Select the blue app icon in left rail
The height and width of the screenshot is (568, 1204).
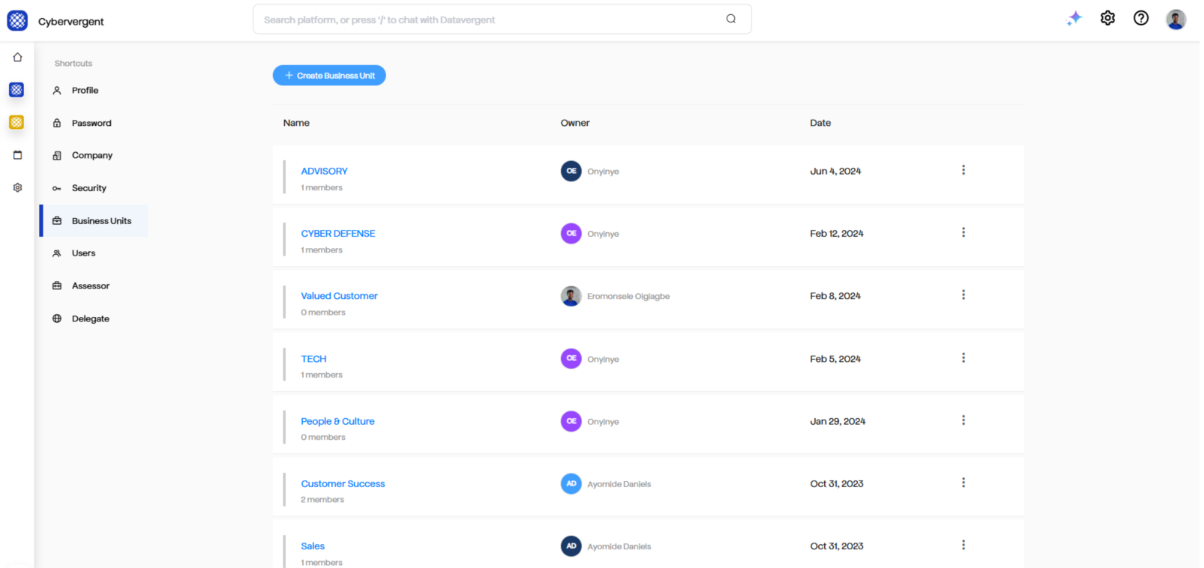(x=17, y=90)
